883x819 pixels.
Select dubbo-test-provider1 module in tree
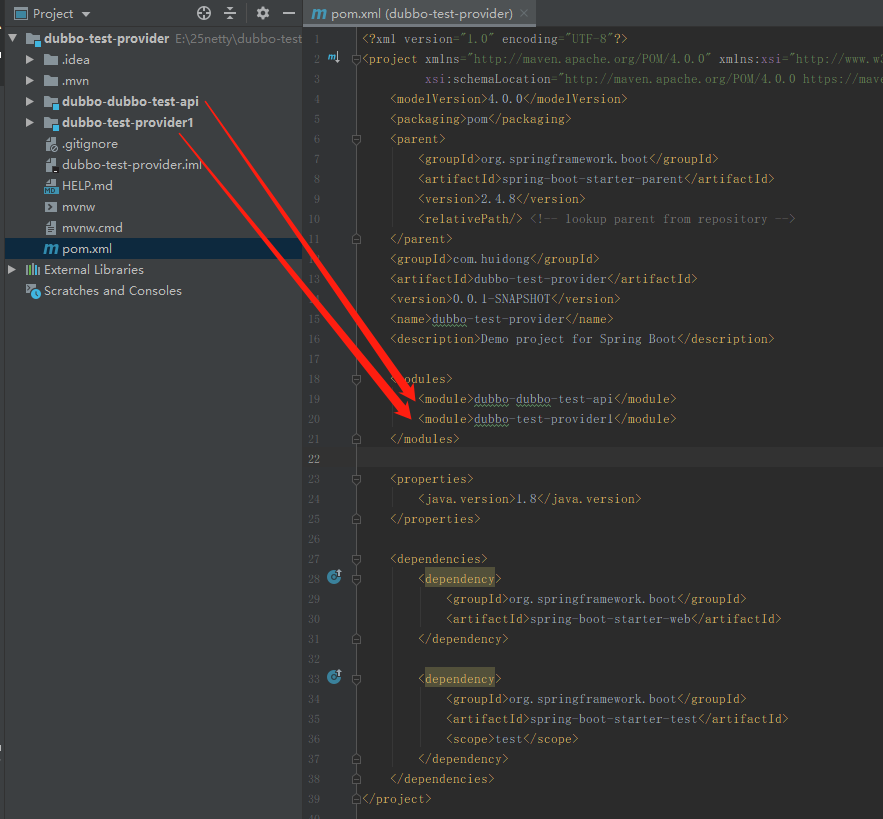point(128,122)
